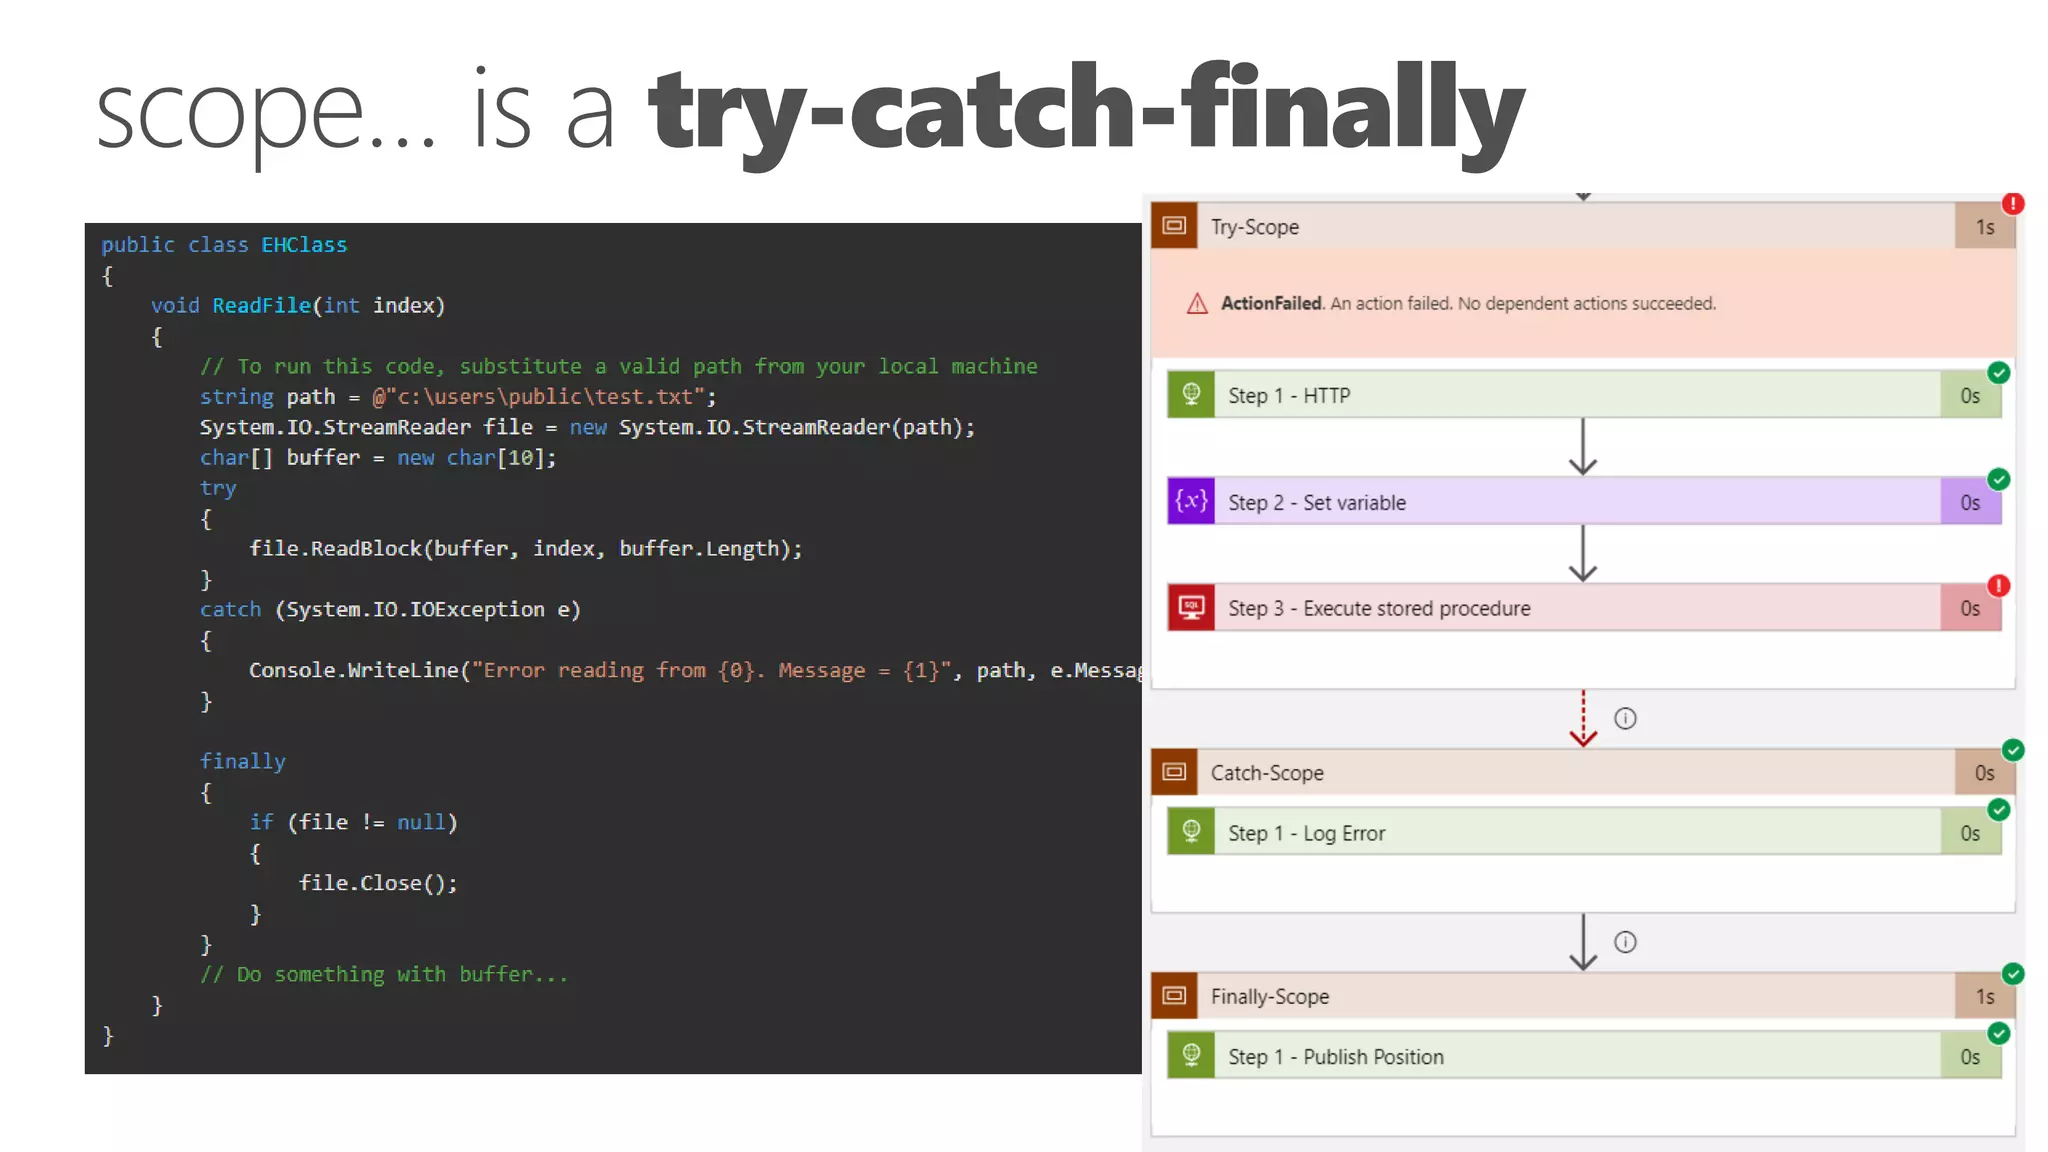Click the Try-Scope scope icon
Viewport: 2048px width, 1152px height.
click(x=1174, y=226)
